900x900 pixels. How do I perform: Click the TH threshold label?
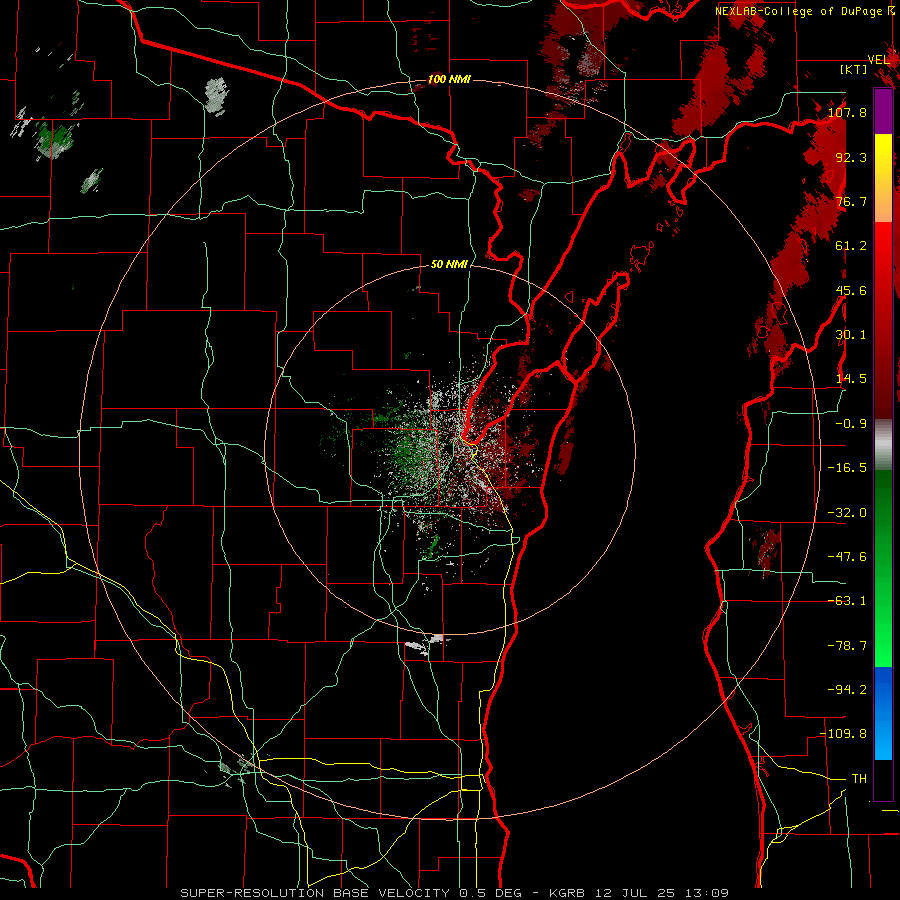click(x=859, y=778)
